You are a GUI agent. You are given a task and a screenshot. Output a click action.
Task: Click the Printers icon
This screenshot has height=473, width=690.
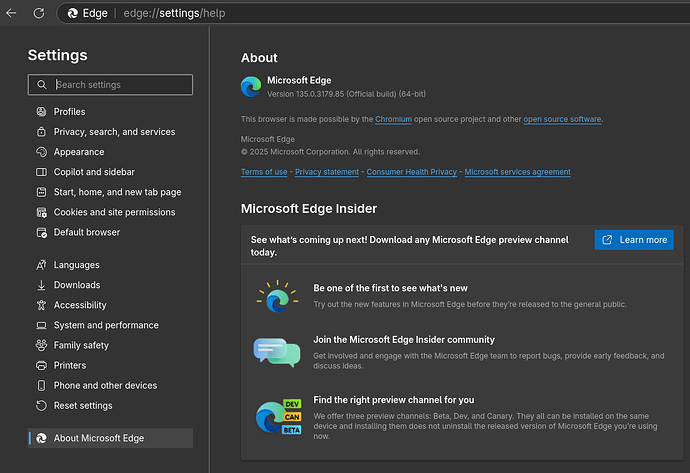(x=41, y=365)
